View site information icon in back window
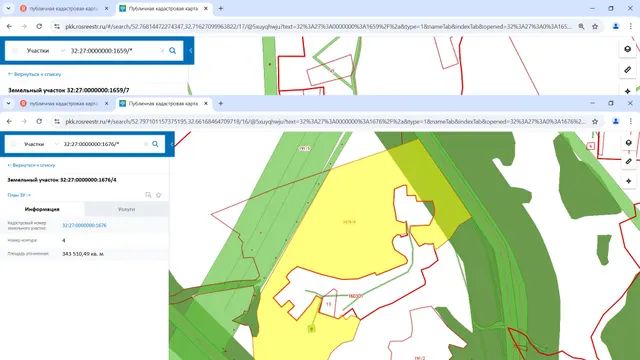The height and width of the screenshot is (360, 640). pyautogui.click(x=57, y=26)
